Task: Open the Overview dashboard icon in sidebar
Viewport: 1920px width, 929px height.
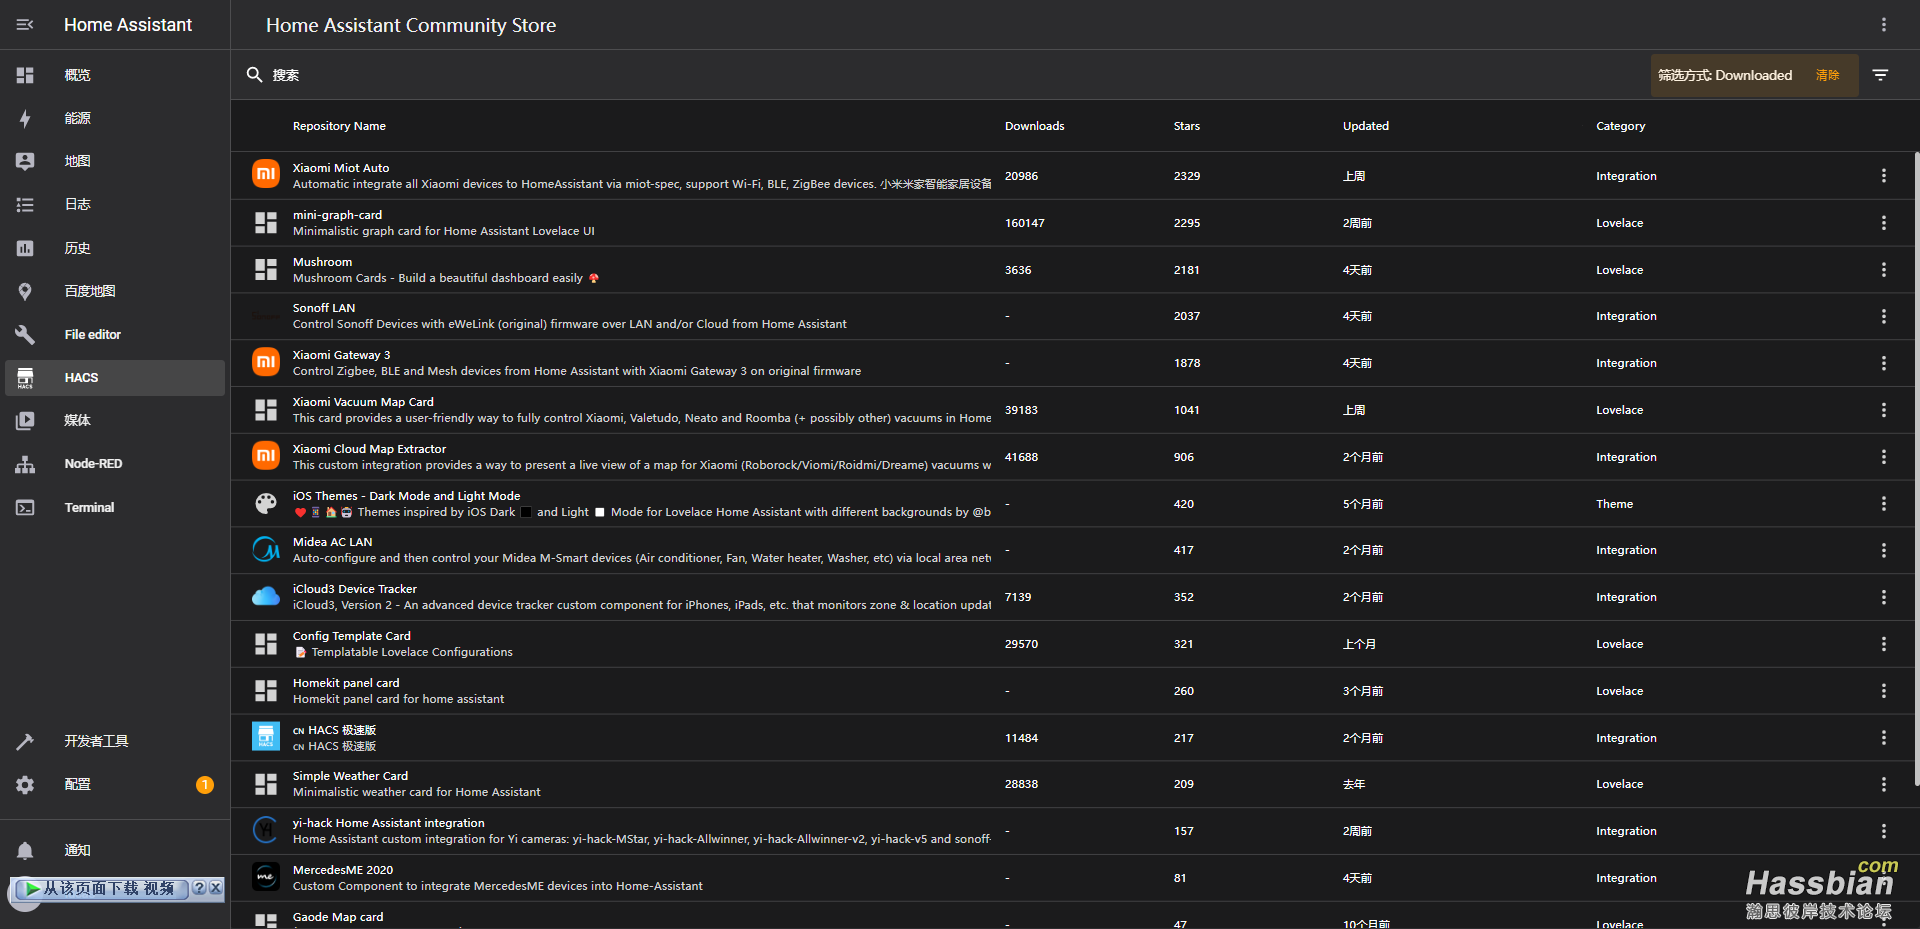Action: pyautogui.click(x=25, y=75)
